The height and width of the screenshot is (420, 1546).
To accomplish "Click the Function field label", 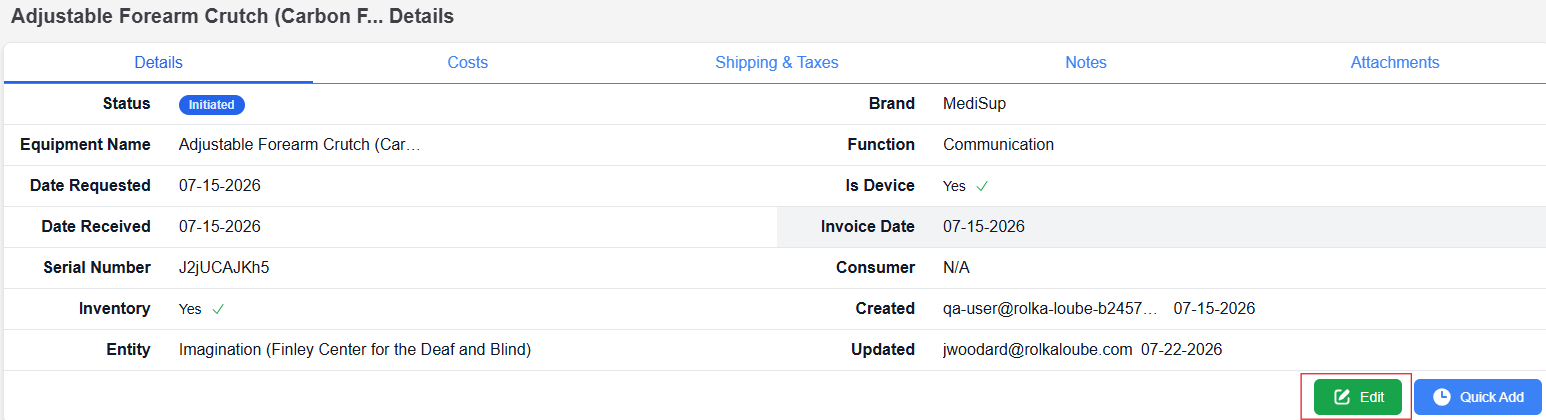I will 881,145.
